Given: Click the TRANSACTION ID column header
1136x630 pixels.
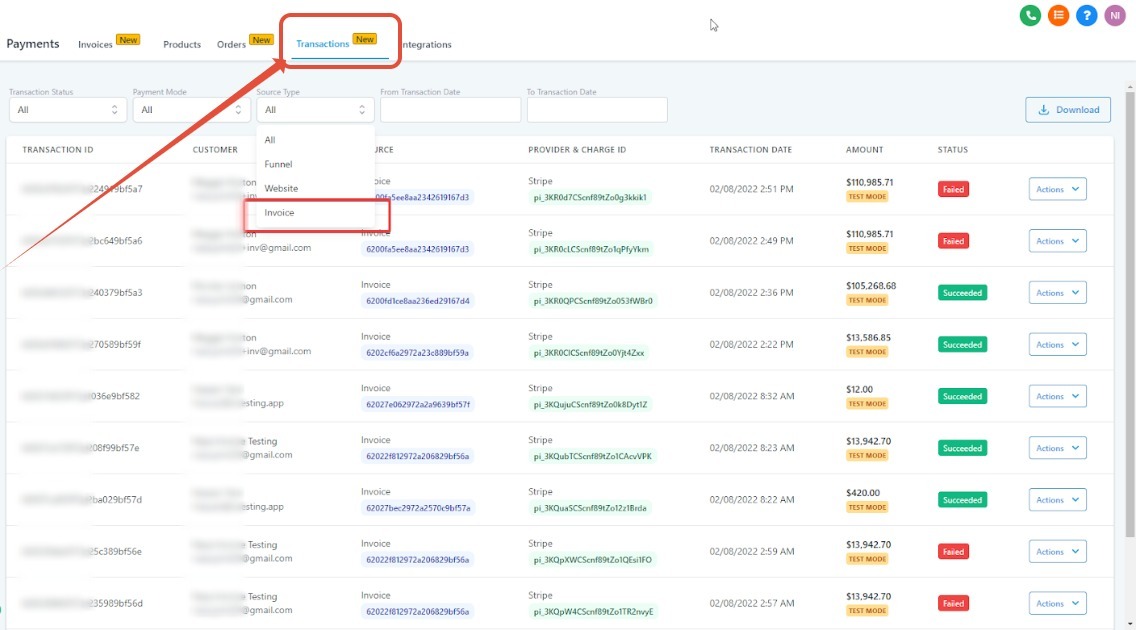Looking at the screenshot, I should coord(57,150).
